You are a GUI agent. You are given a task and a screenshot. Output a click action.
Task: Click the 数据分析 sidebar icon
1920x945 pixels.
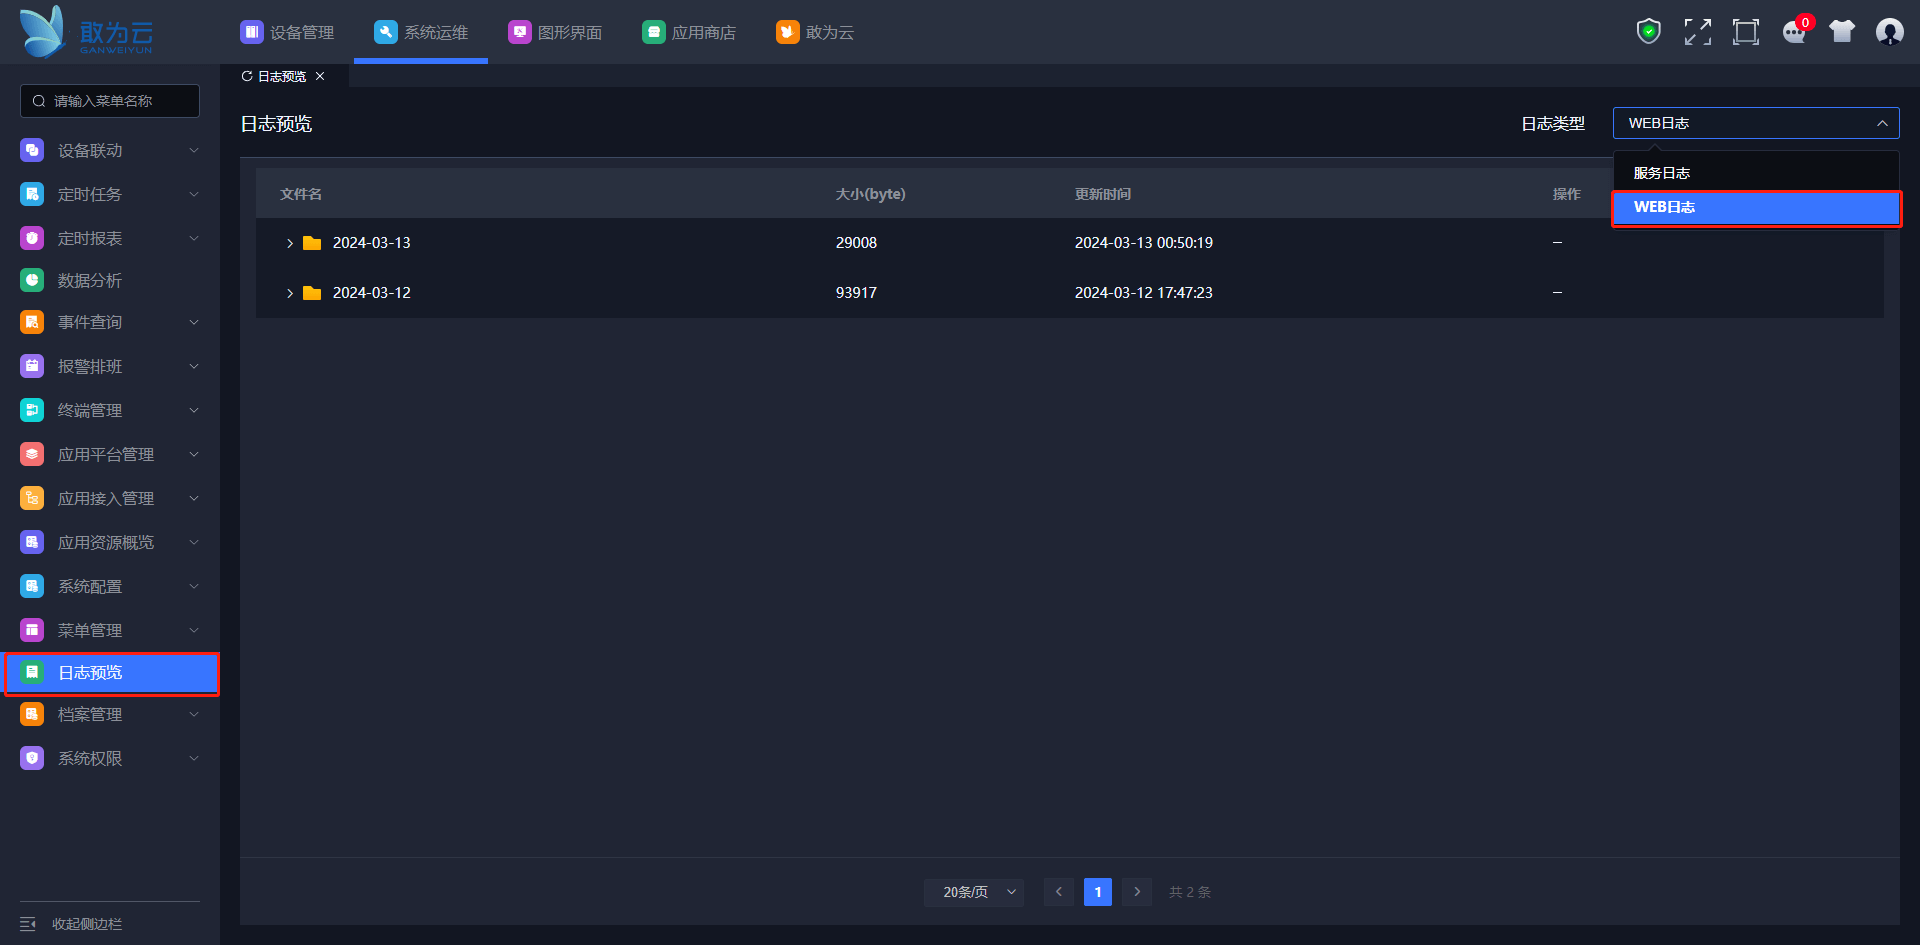[32, 280]
